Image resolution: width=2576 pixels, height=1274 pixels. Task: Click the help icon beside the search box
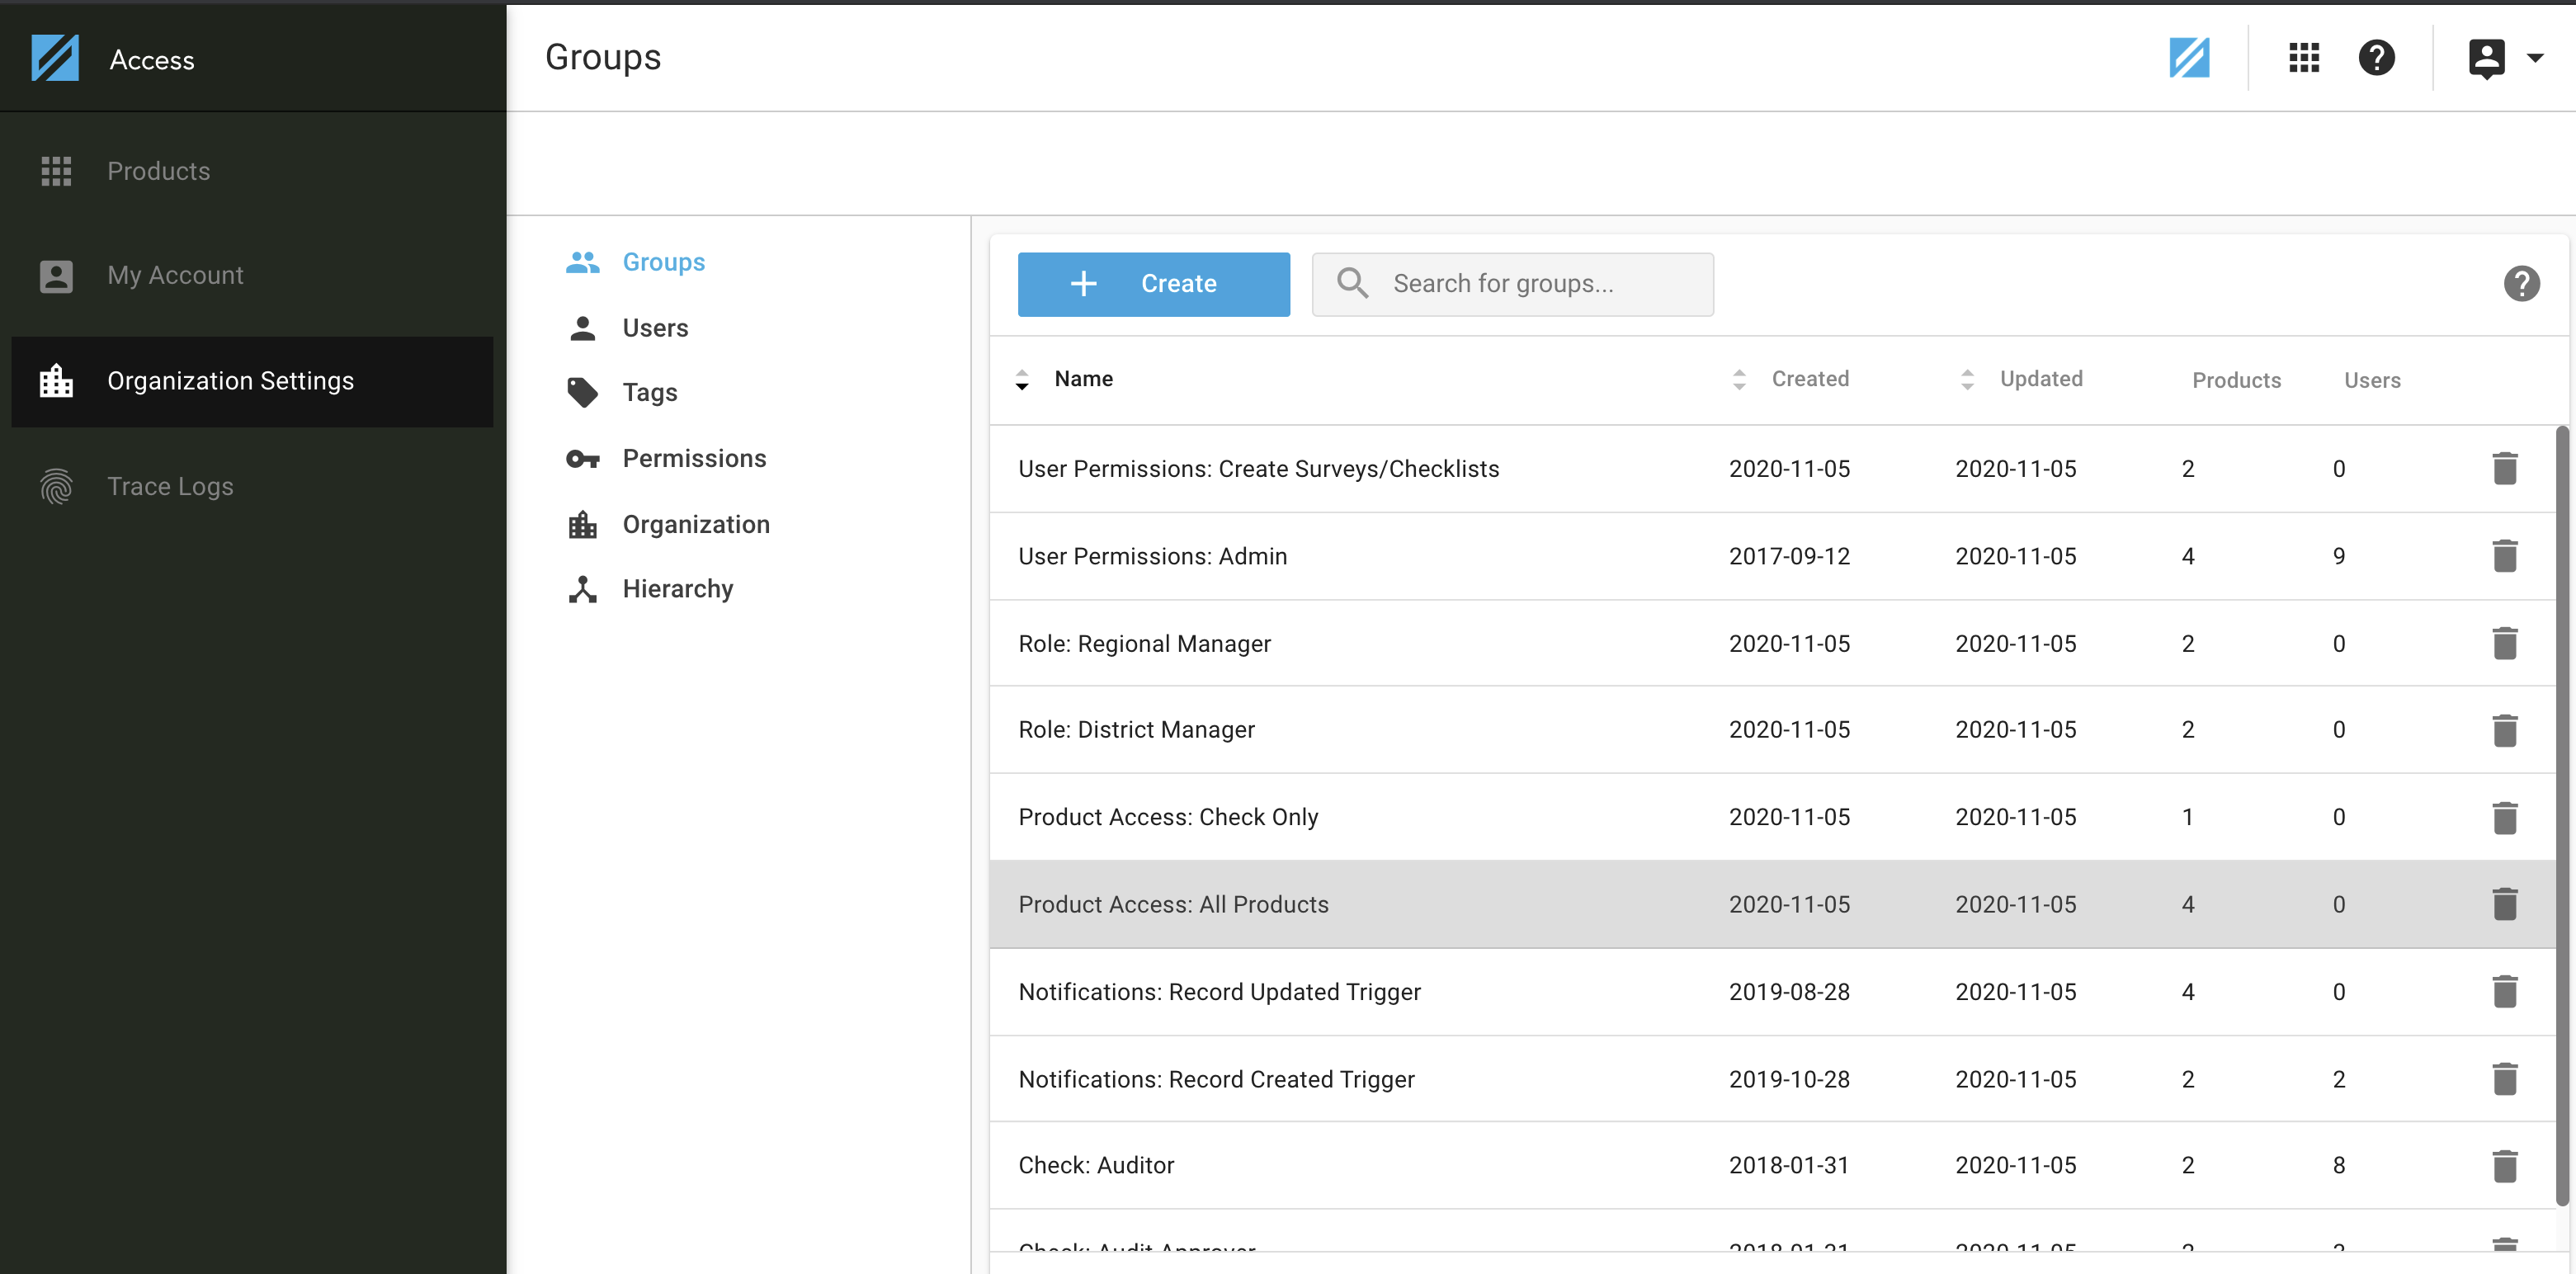click(2521, 284)
